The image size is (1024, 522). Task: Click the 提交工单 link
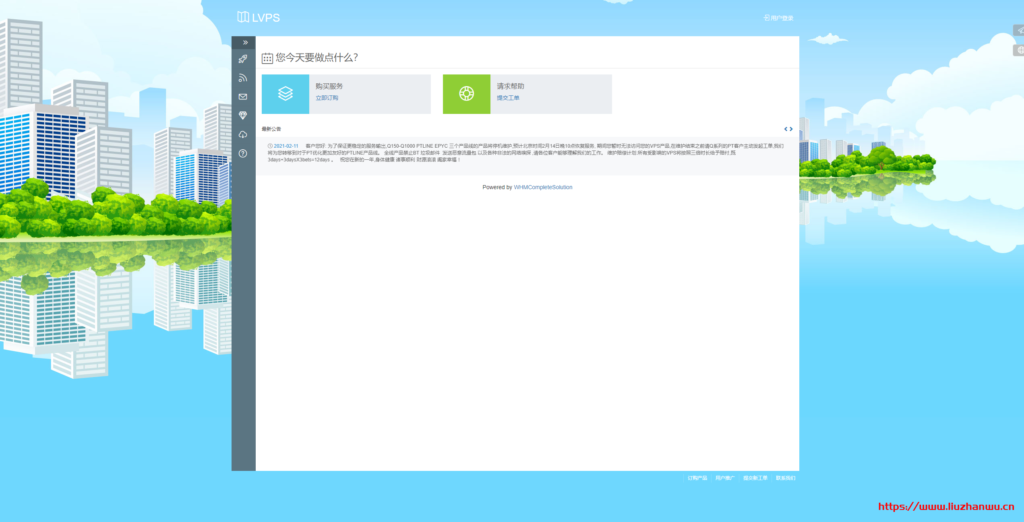507,98
